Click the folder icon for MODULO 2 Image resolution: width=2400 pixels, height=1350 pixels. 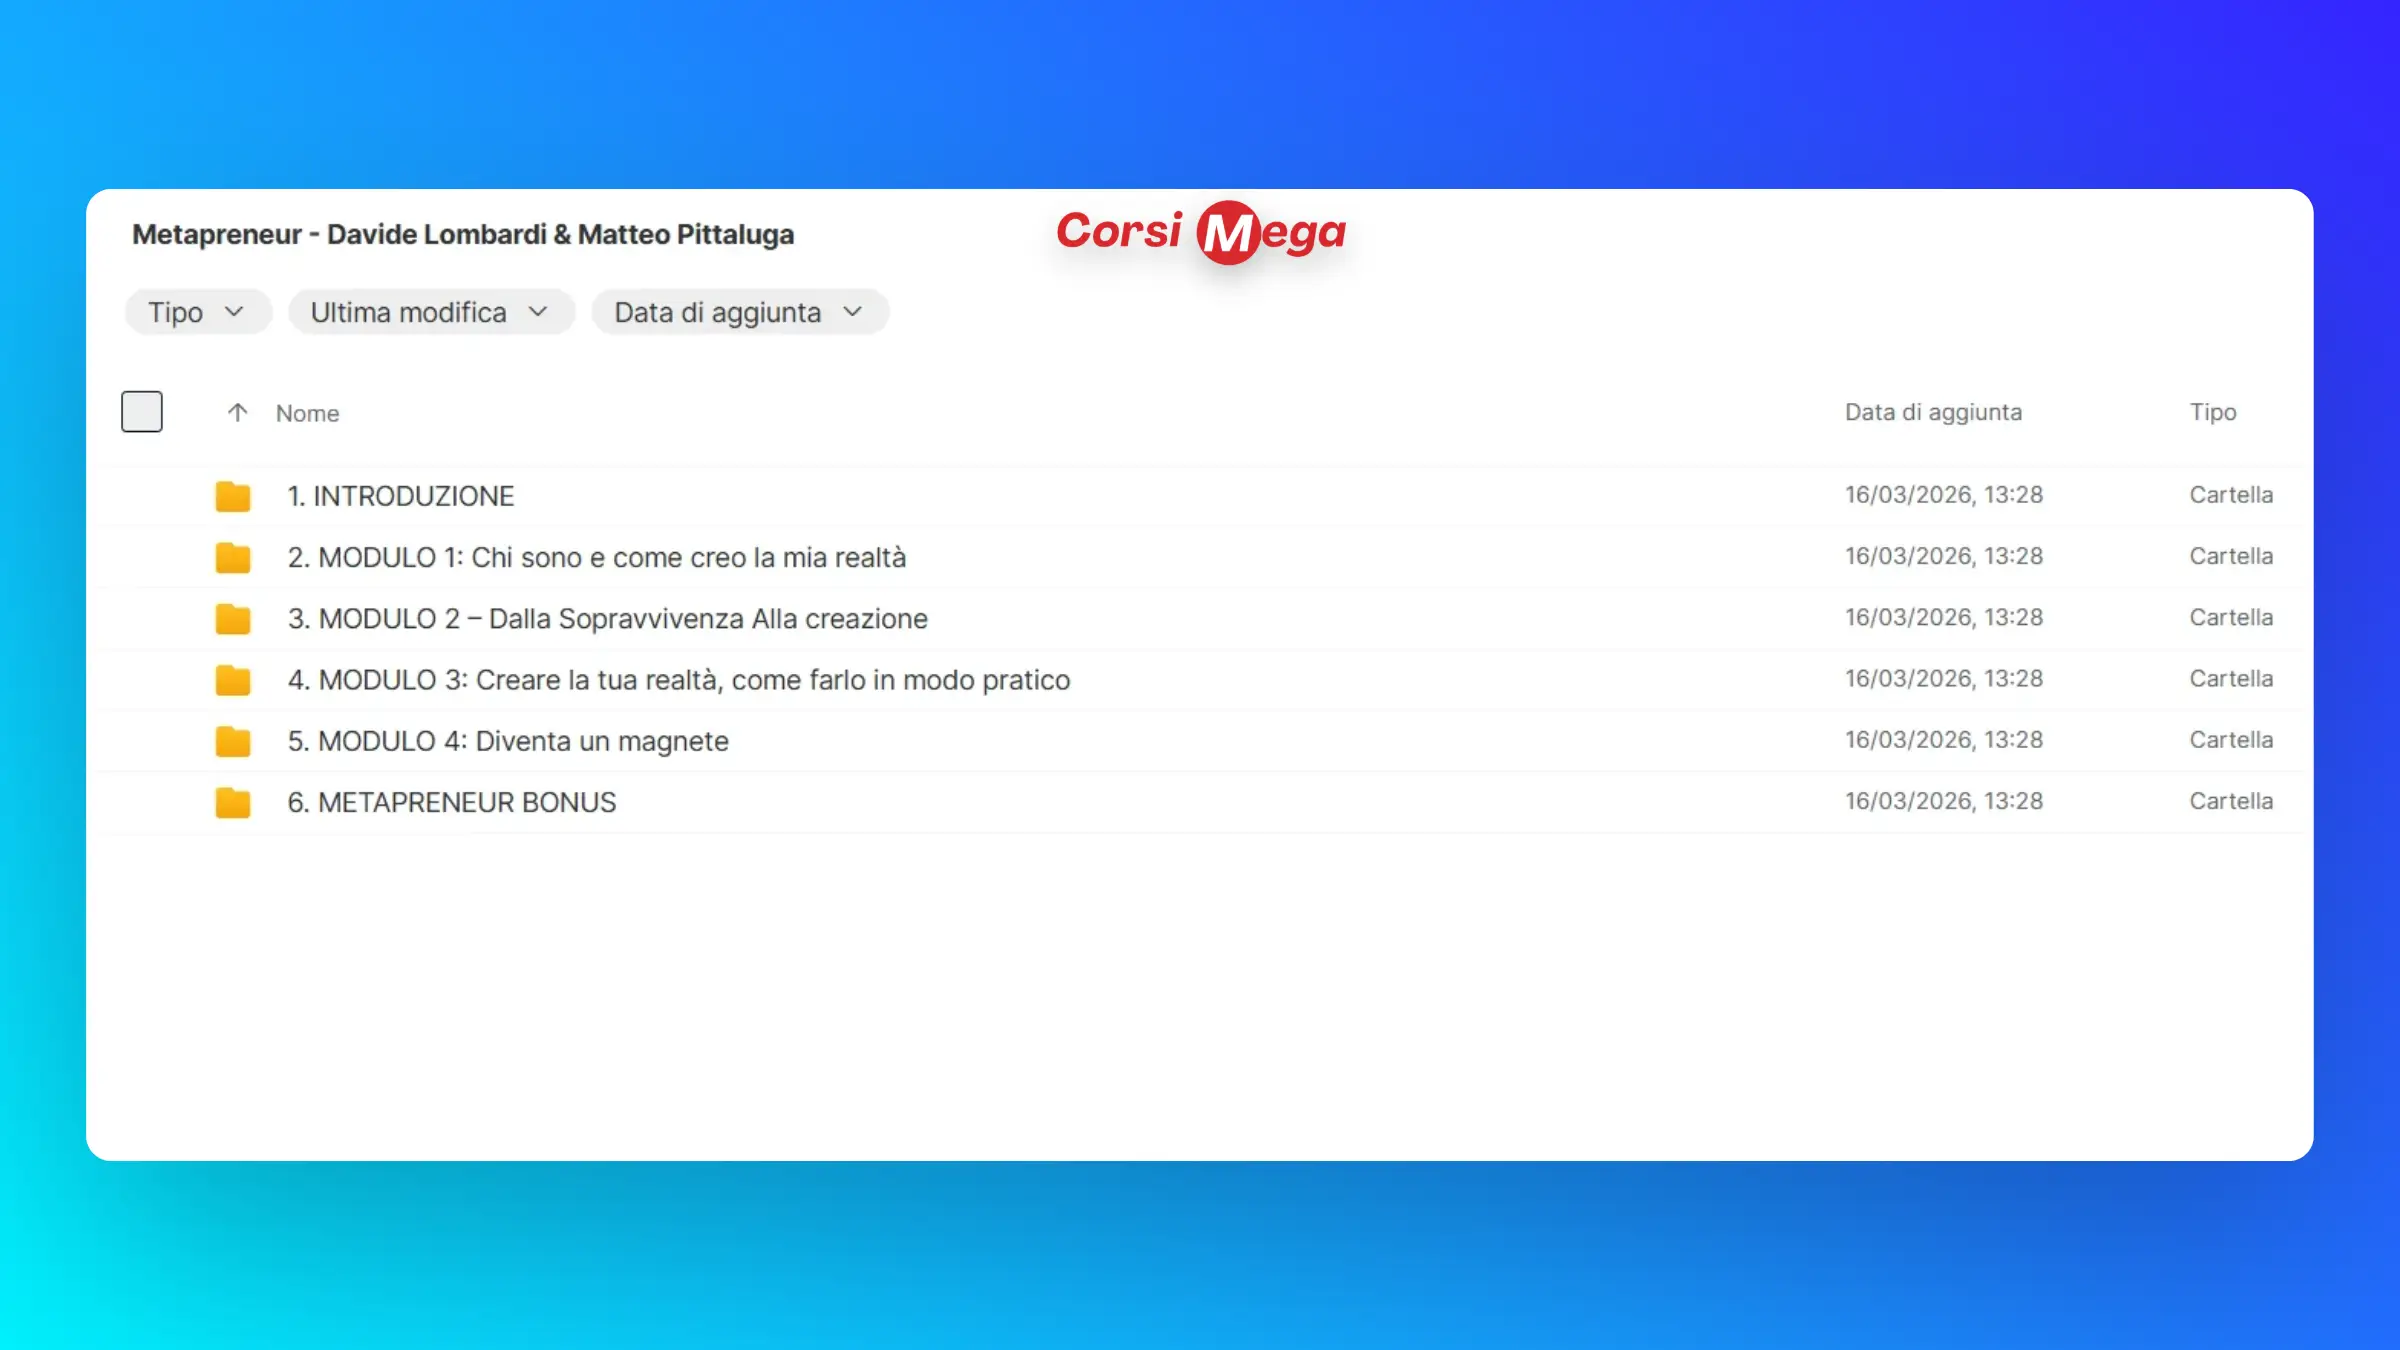click(x=232, y=619)
